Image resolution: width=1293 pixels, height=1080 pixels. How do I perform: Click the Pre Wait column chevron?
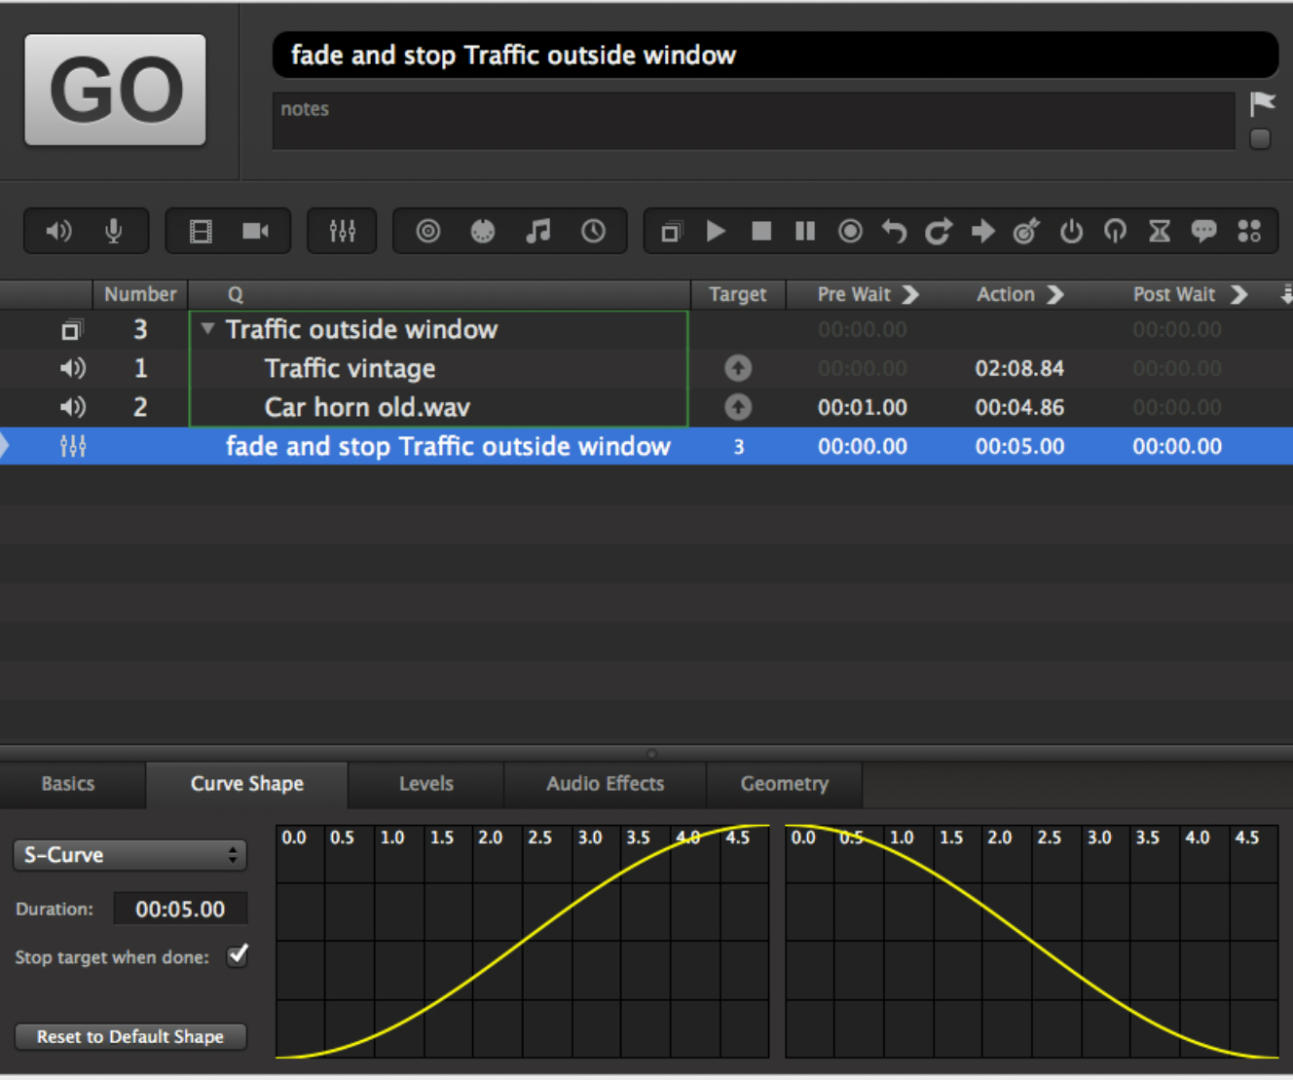pos(910,294)
